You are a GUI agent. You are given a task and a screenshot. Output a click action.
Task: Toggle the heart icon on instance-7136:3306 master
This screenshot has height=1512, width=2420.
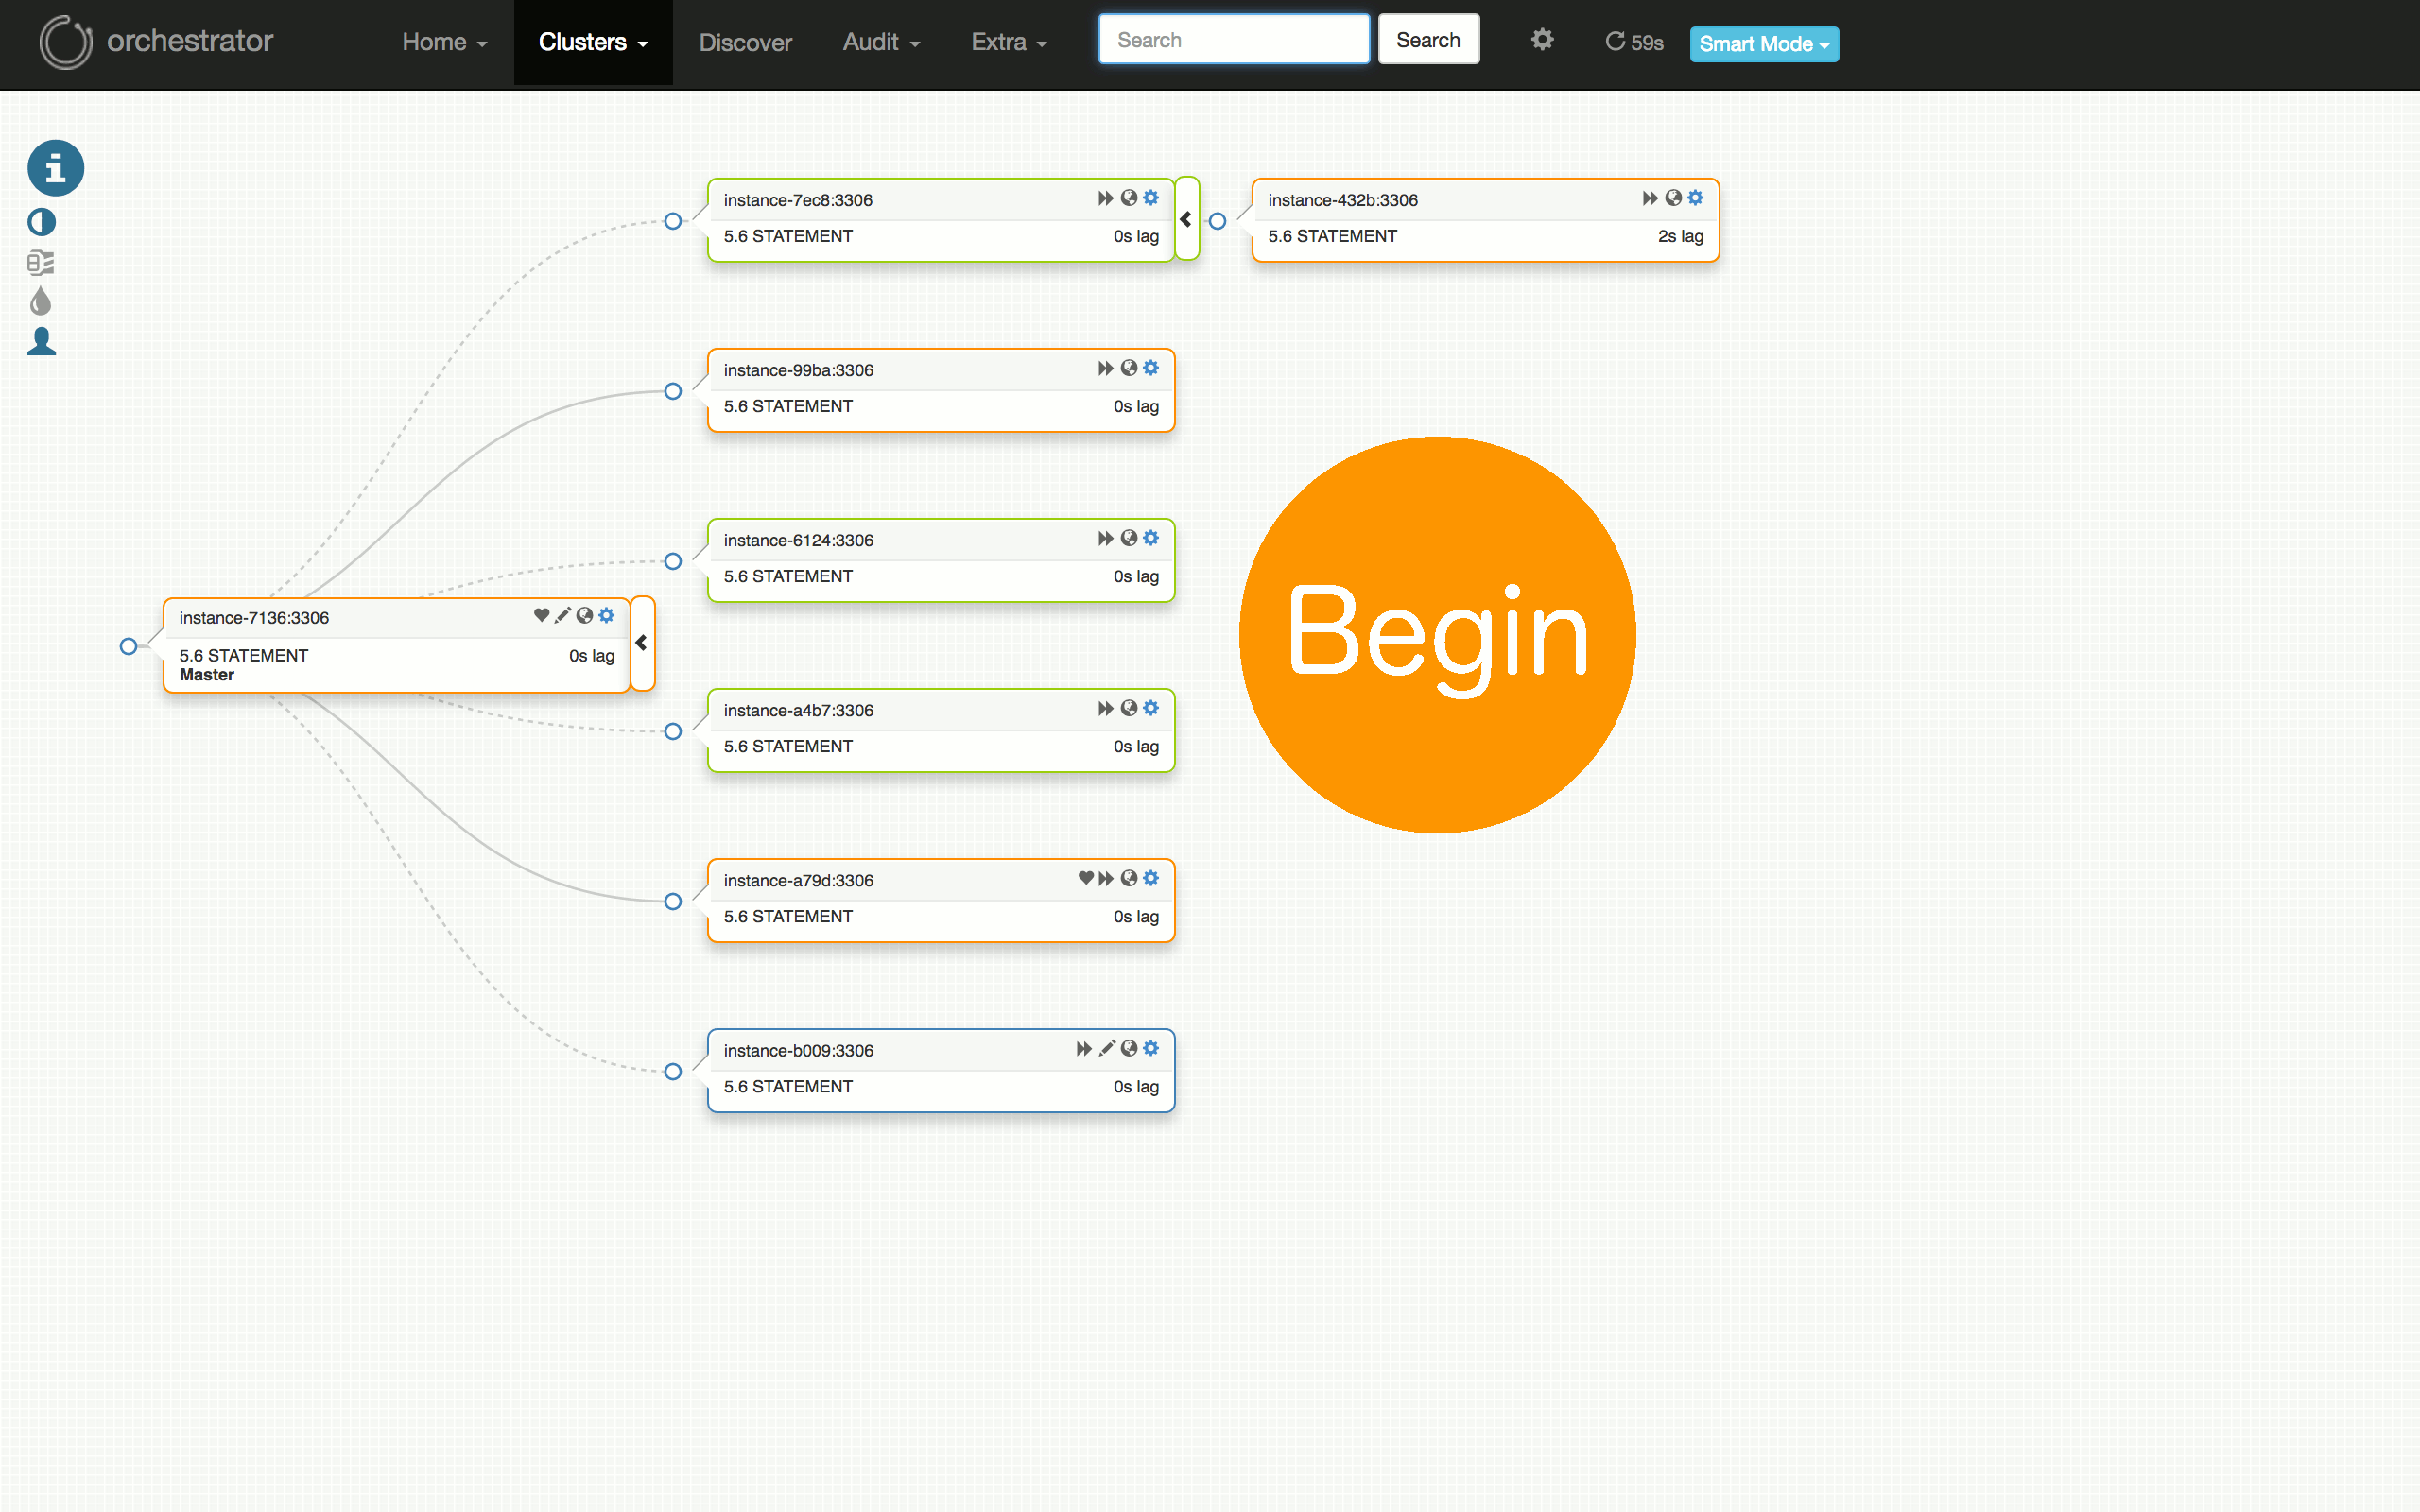point(541,616)
